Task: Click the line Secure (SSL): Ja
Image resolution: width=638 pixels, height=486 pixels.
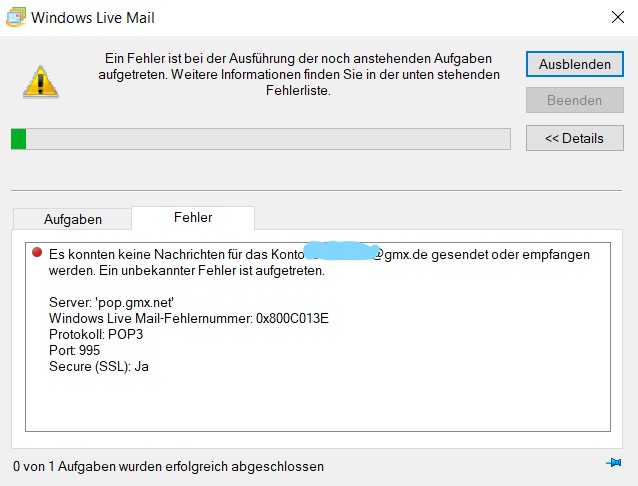Action: pos(99,366)
